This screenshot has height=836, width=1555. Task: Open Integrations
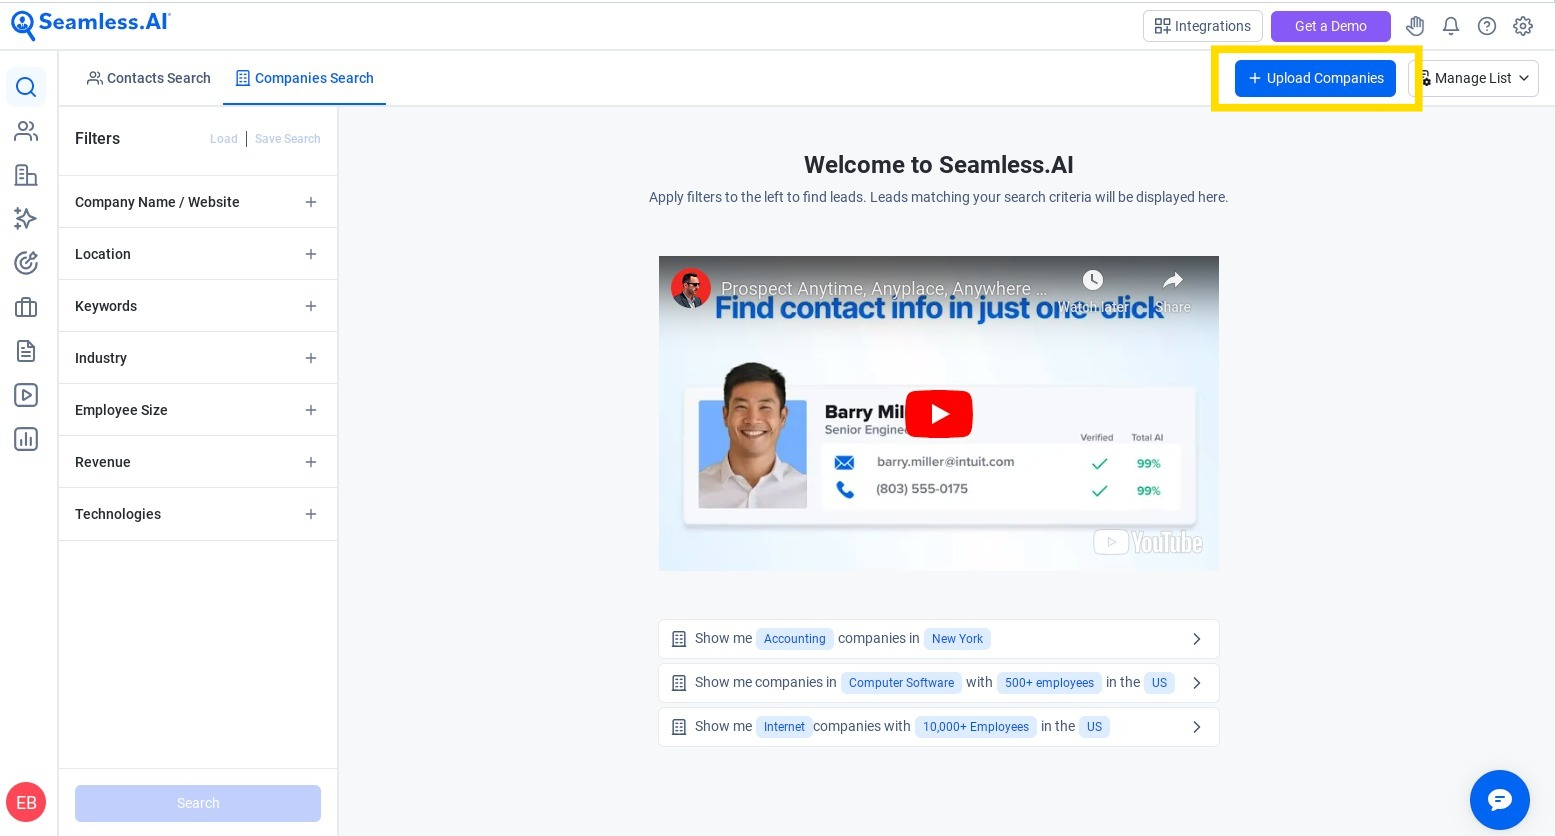click(1203, 26)
